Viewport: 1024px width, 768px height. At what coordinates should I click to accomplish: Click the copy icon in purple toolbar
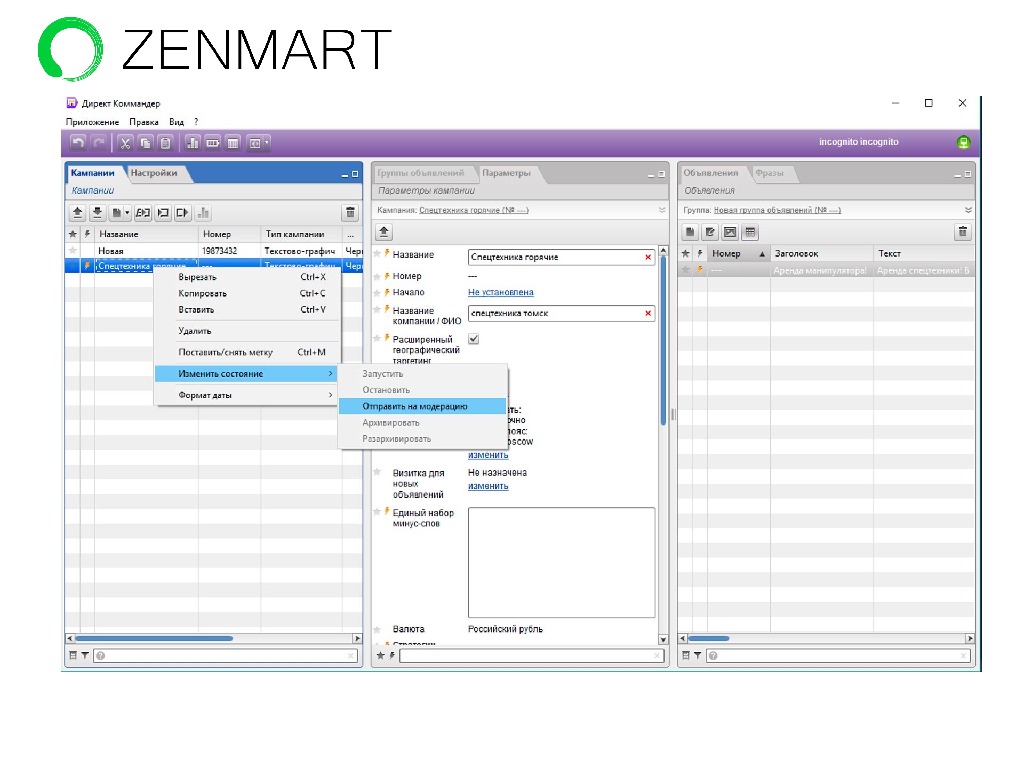146,142
